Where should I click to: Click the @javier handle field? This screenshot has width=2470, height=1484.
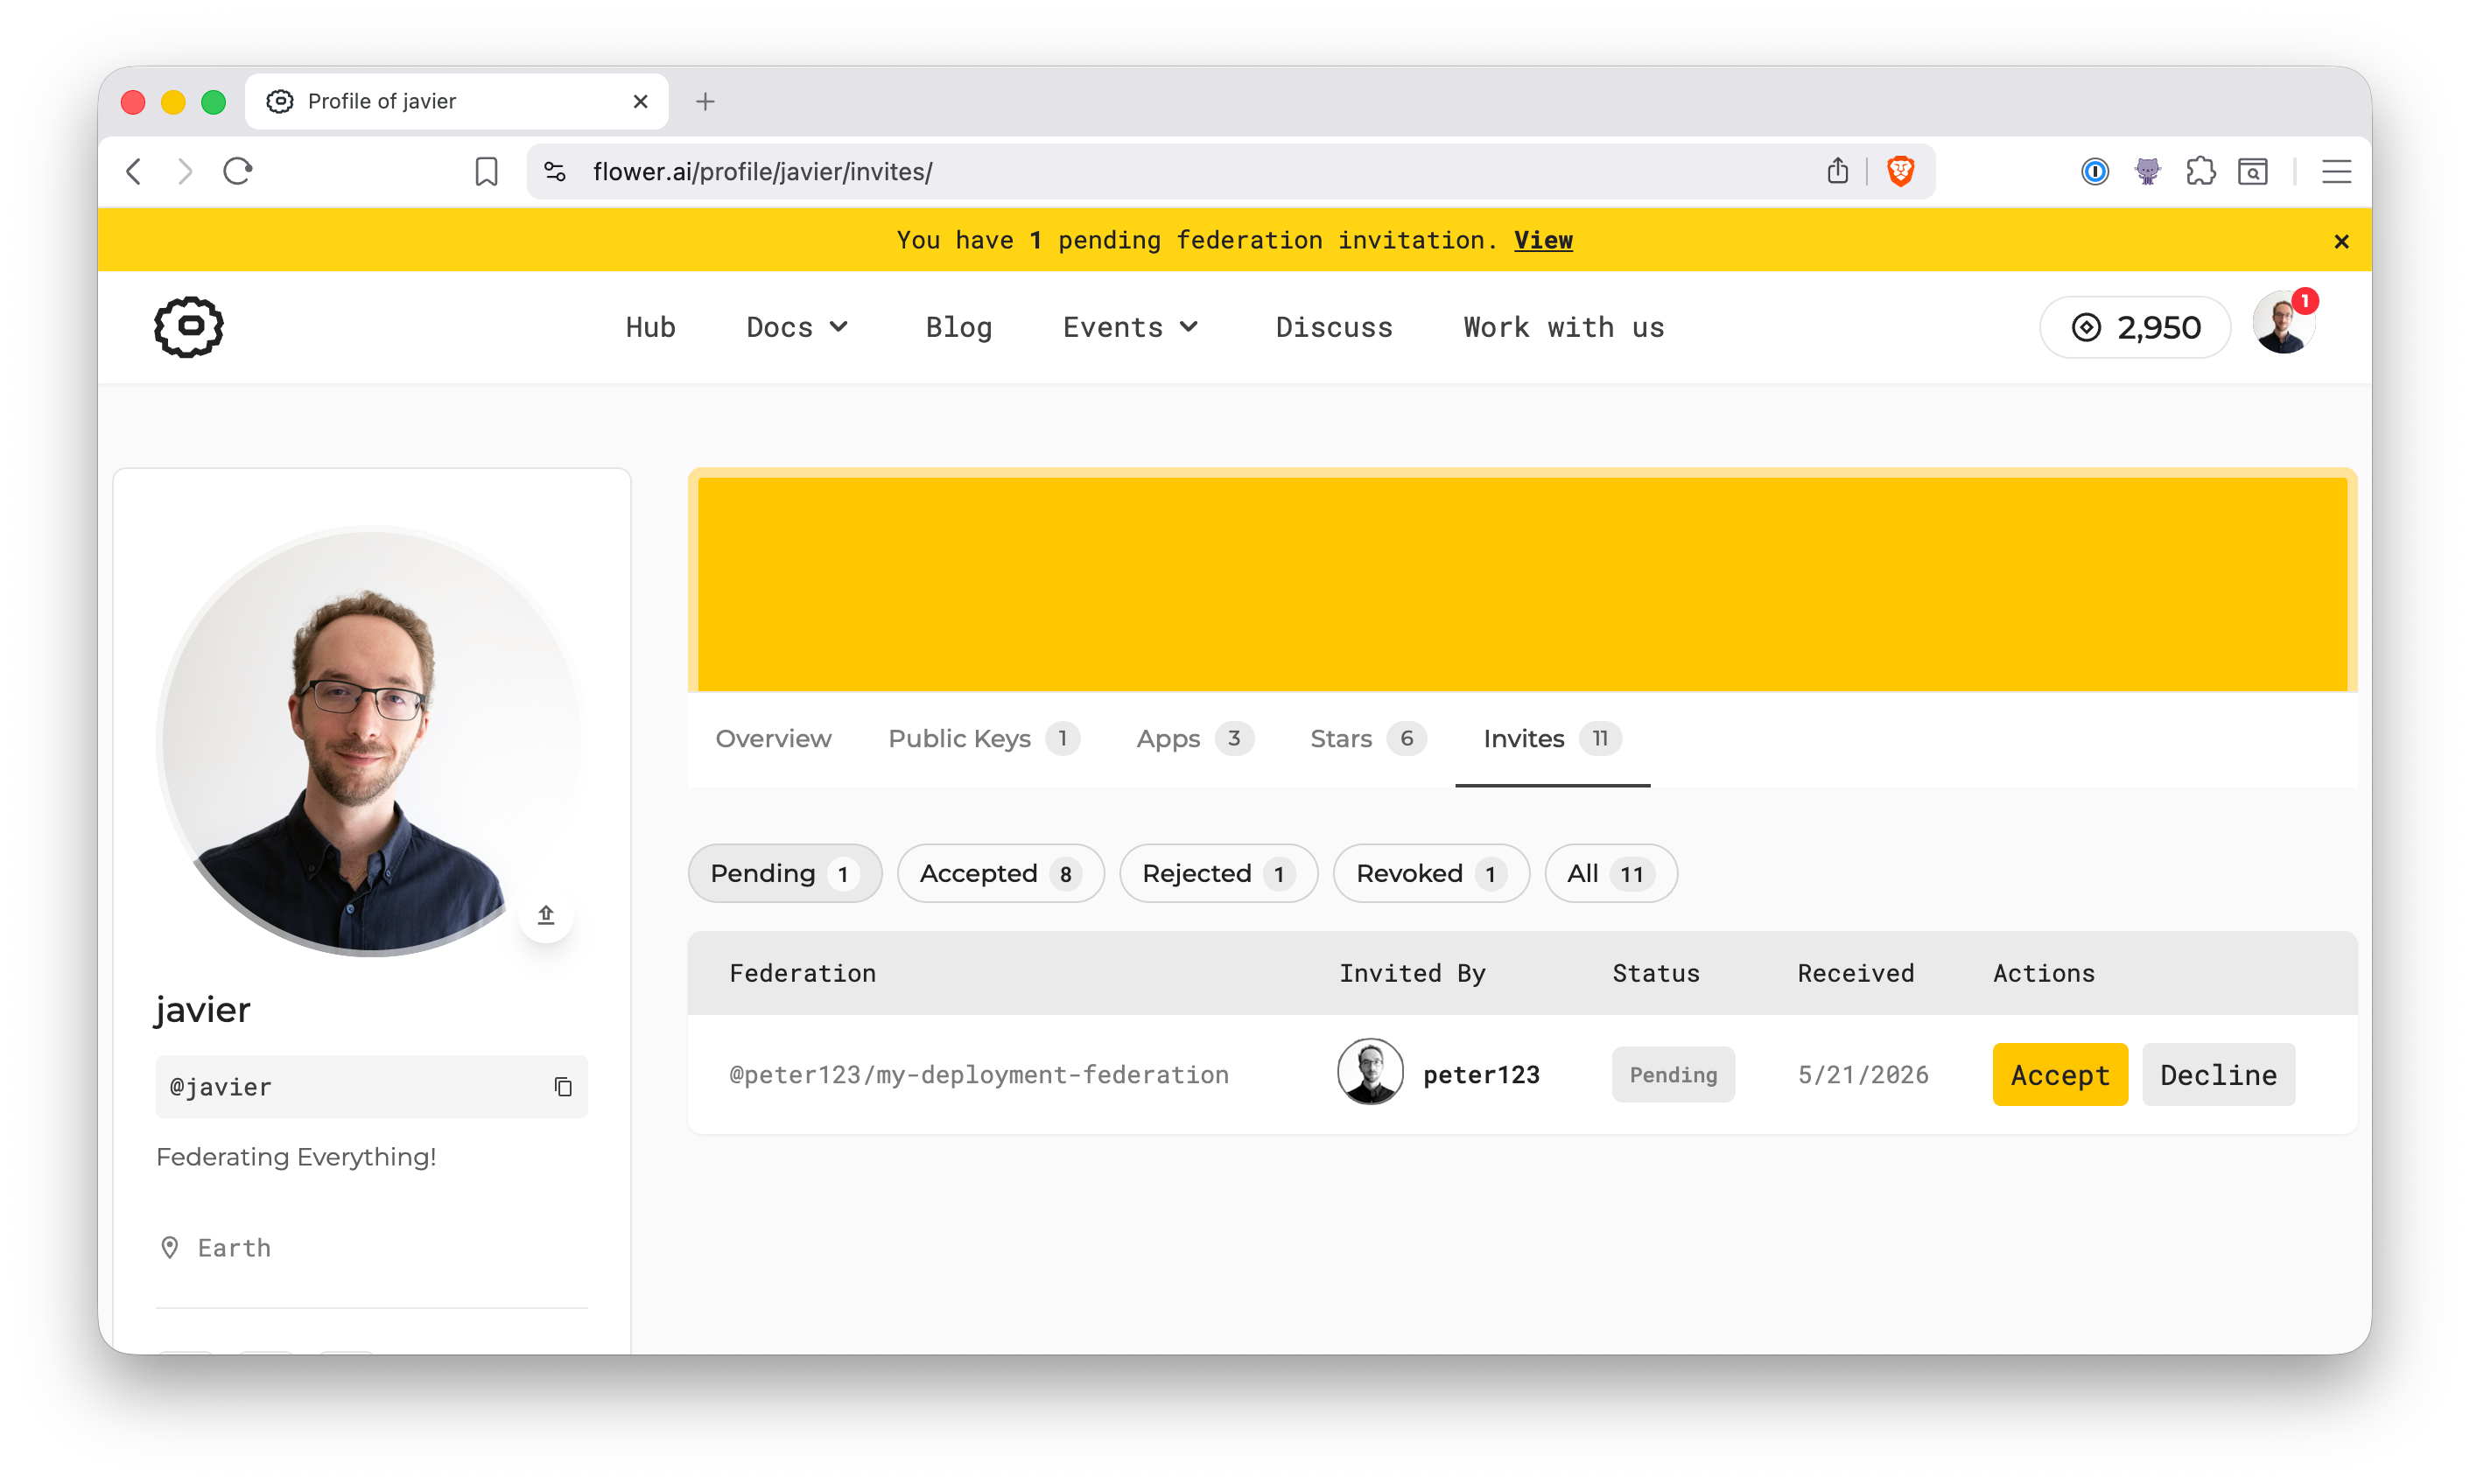(x=371, y=1086)
